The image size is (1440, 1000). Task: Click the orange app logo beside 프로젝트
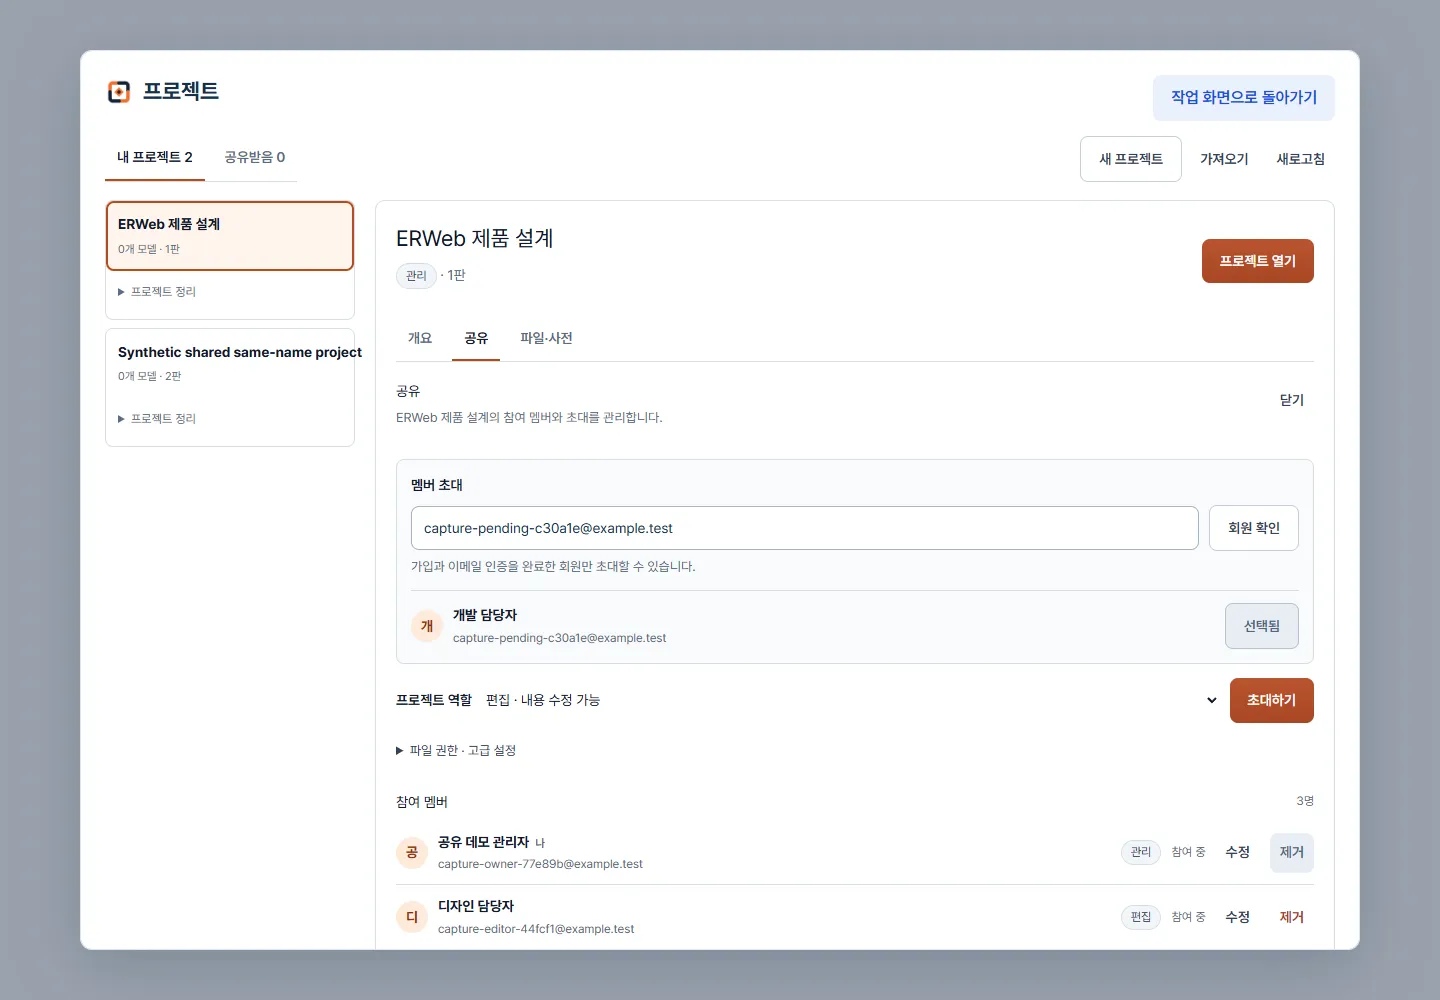pyautogui.click(x=119, y=92)
